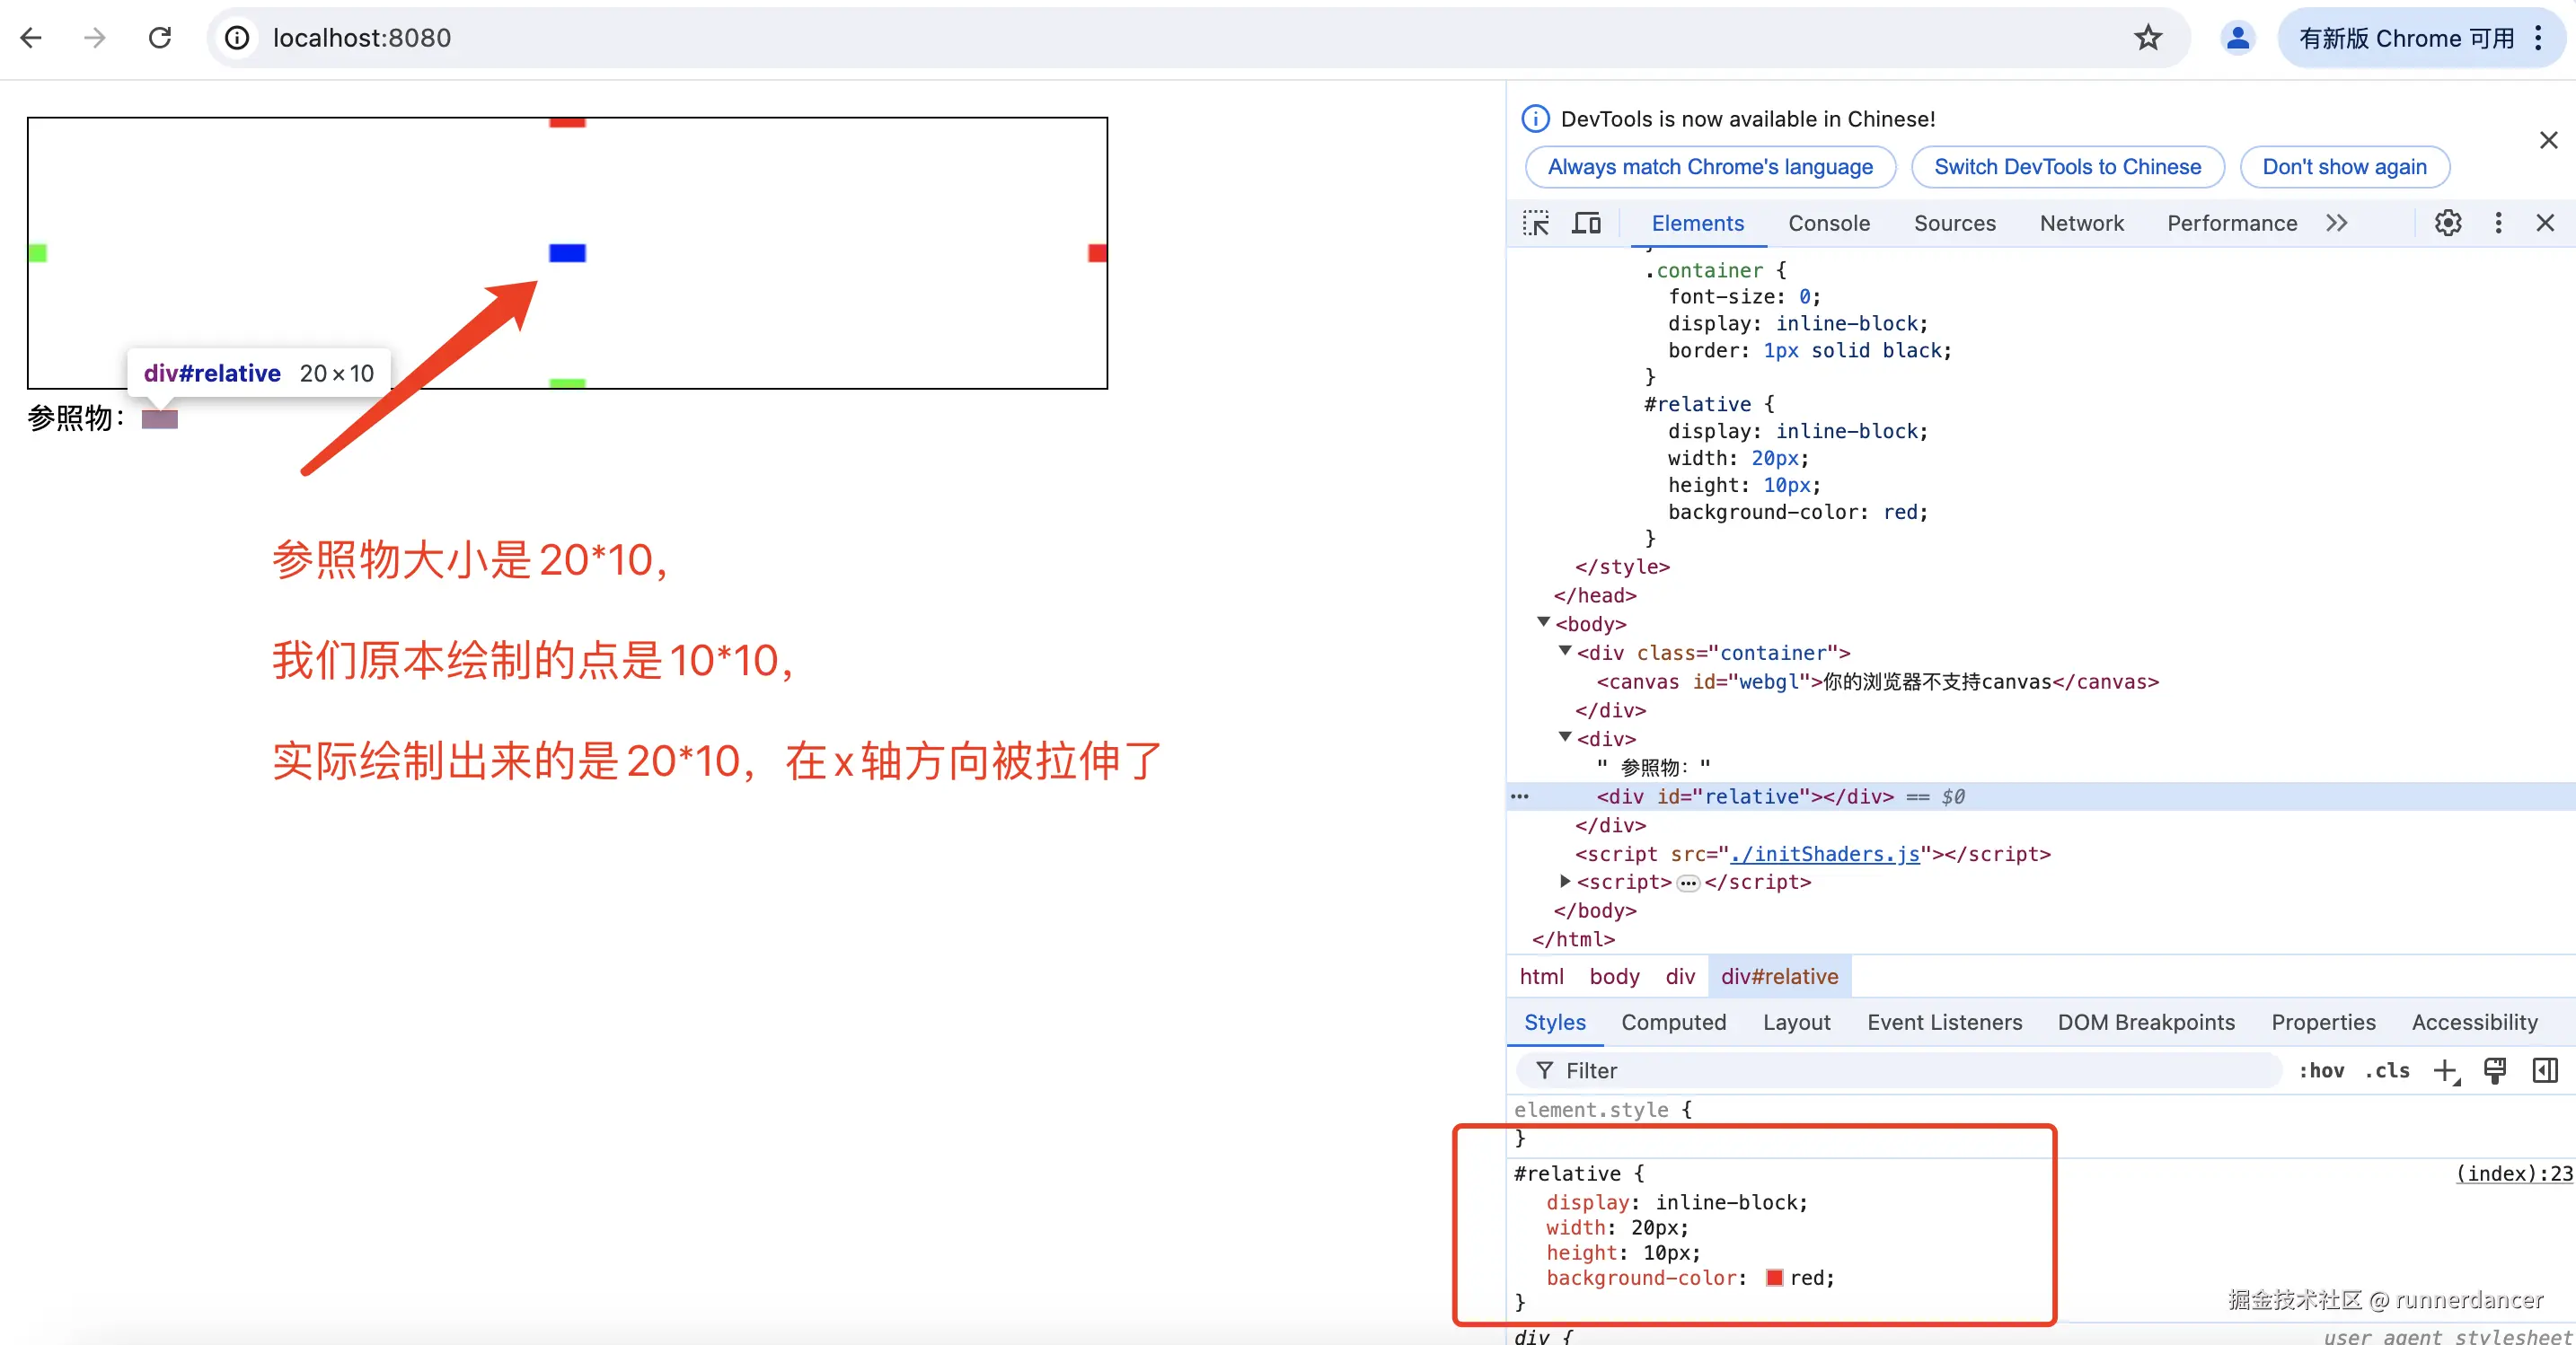Image resolution: width=2576 pixels, height=1345 pixels.
Task: Click Switch DevTools to Chinese button
Action: pyautogui.click(x=2067, y=167)
